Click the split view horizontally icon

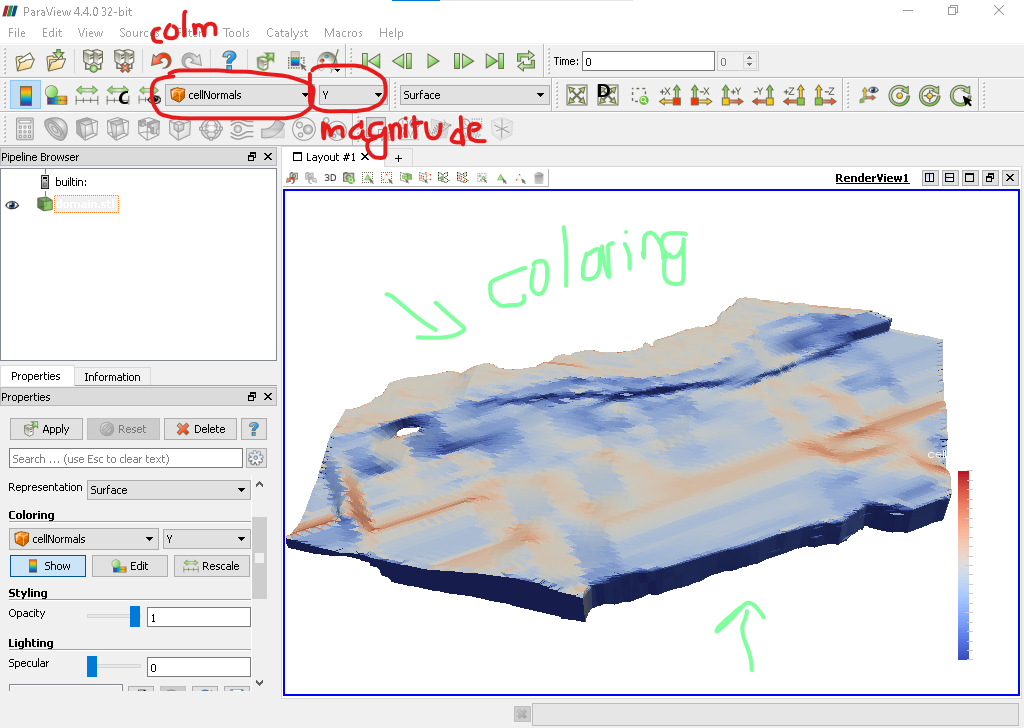[x=930, y=178]
